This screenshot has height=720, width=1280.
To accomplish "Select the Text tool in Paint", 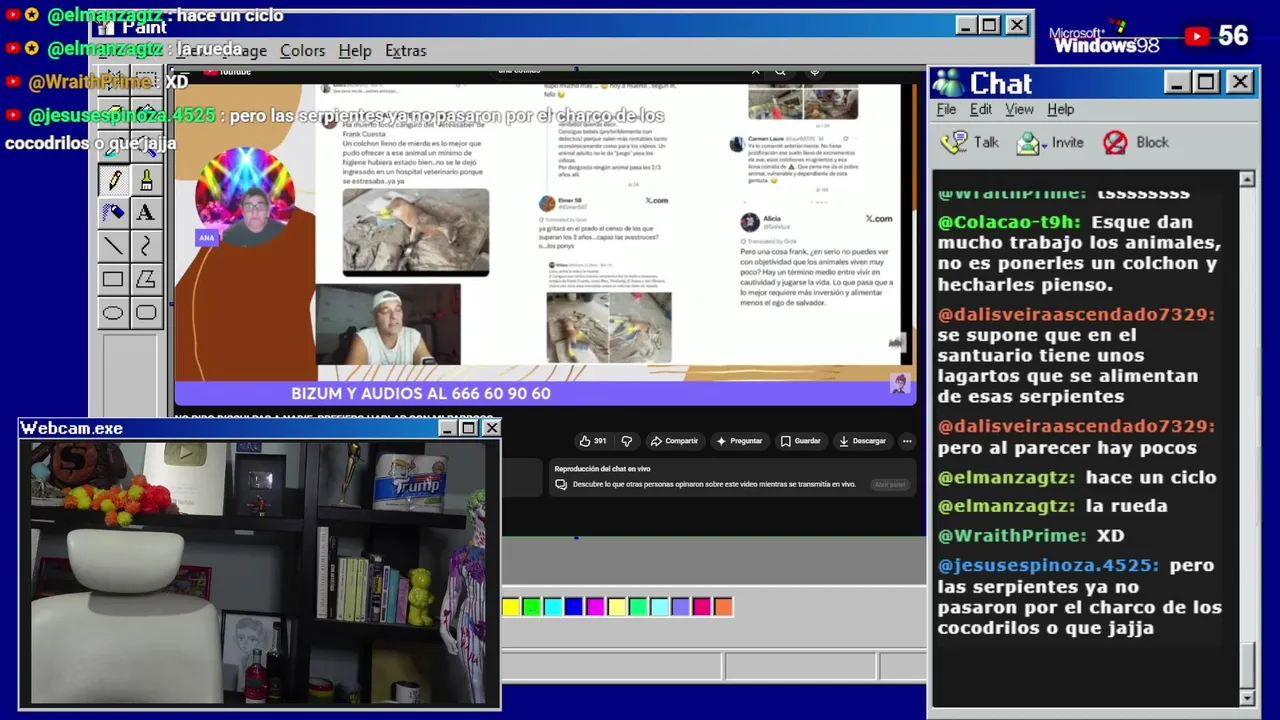I will coord(146,212).
